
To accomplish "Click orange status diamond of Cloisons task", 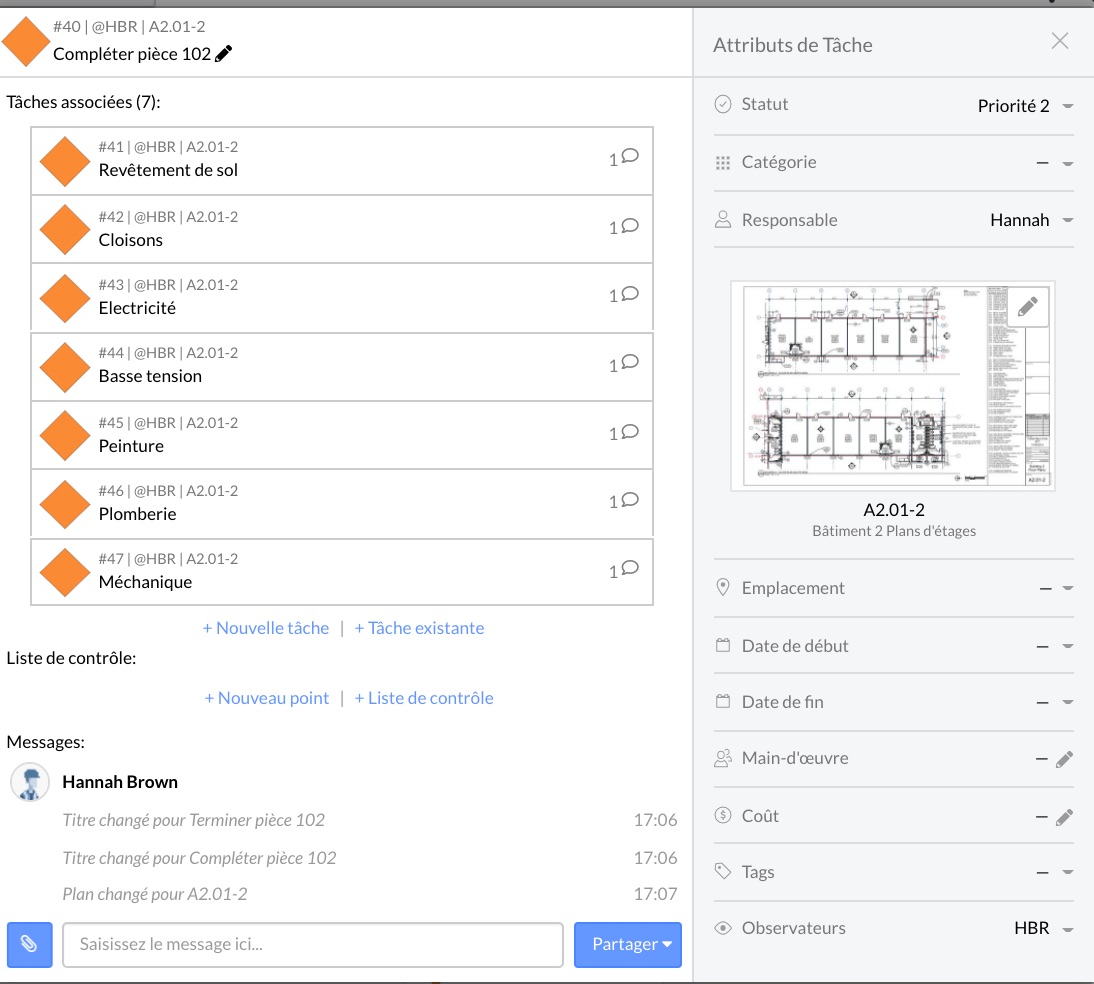I will click(x=65, y=229).
